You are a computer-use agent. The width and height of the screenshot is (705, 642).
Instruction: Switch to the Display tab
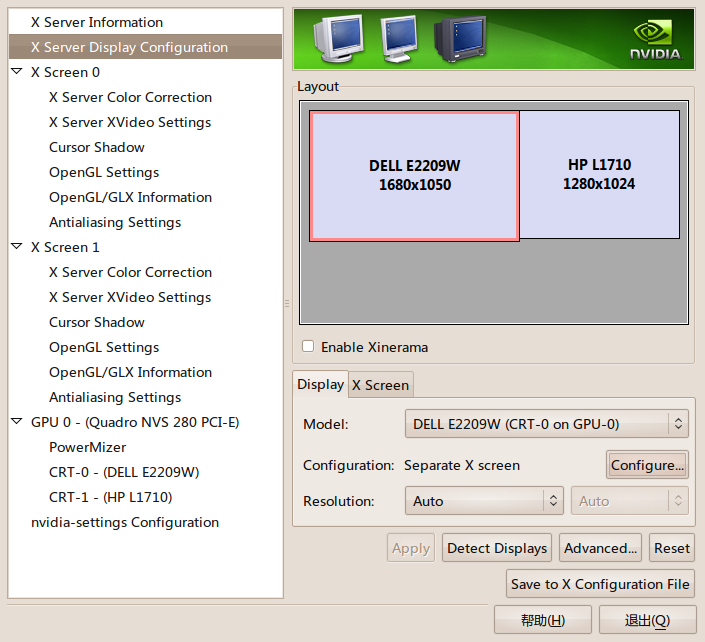[320, 384]
